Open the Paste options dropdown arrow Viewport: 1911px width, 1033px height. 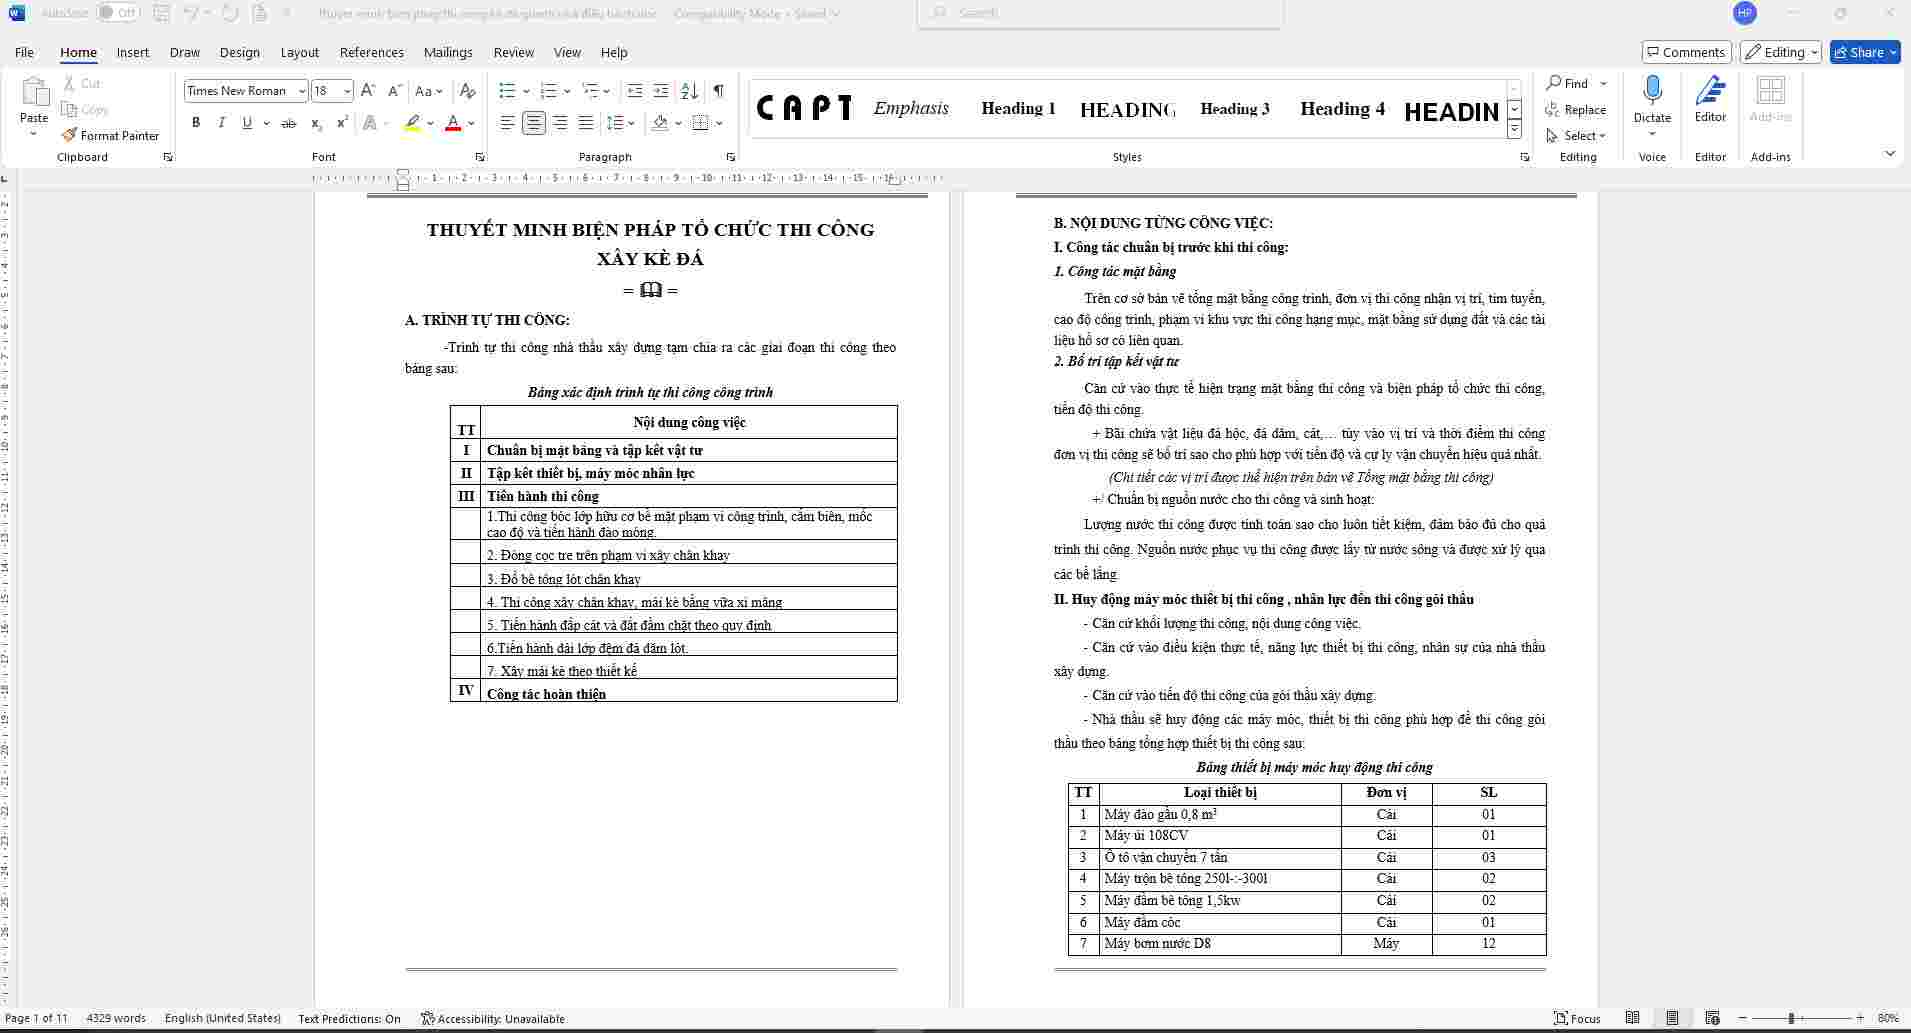coord(34,134)
